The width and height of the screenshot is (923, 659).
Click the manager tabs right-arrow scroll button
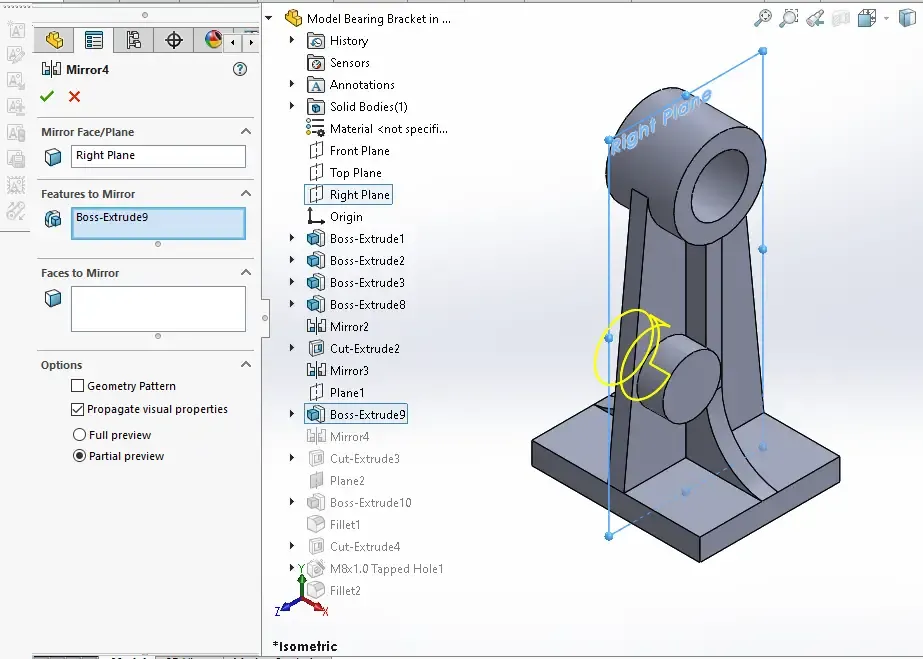[251, 42]
